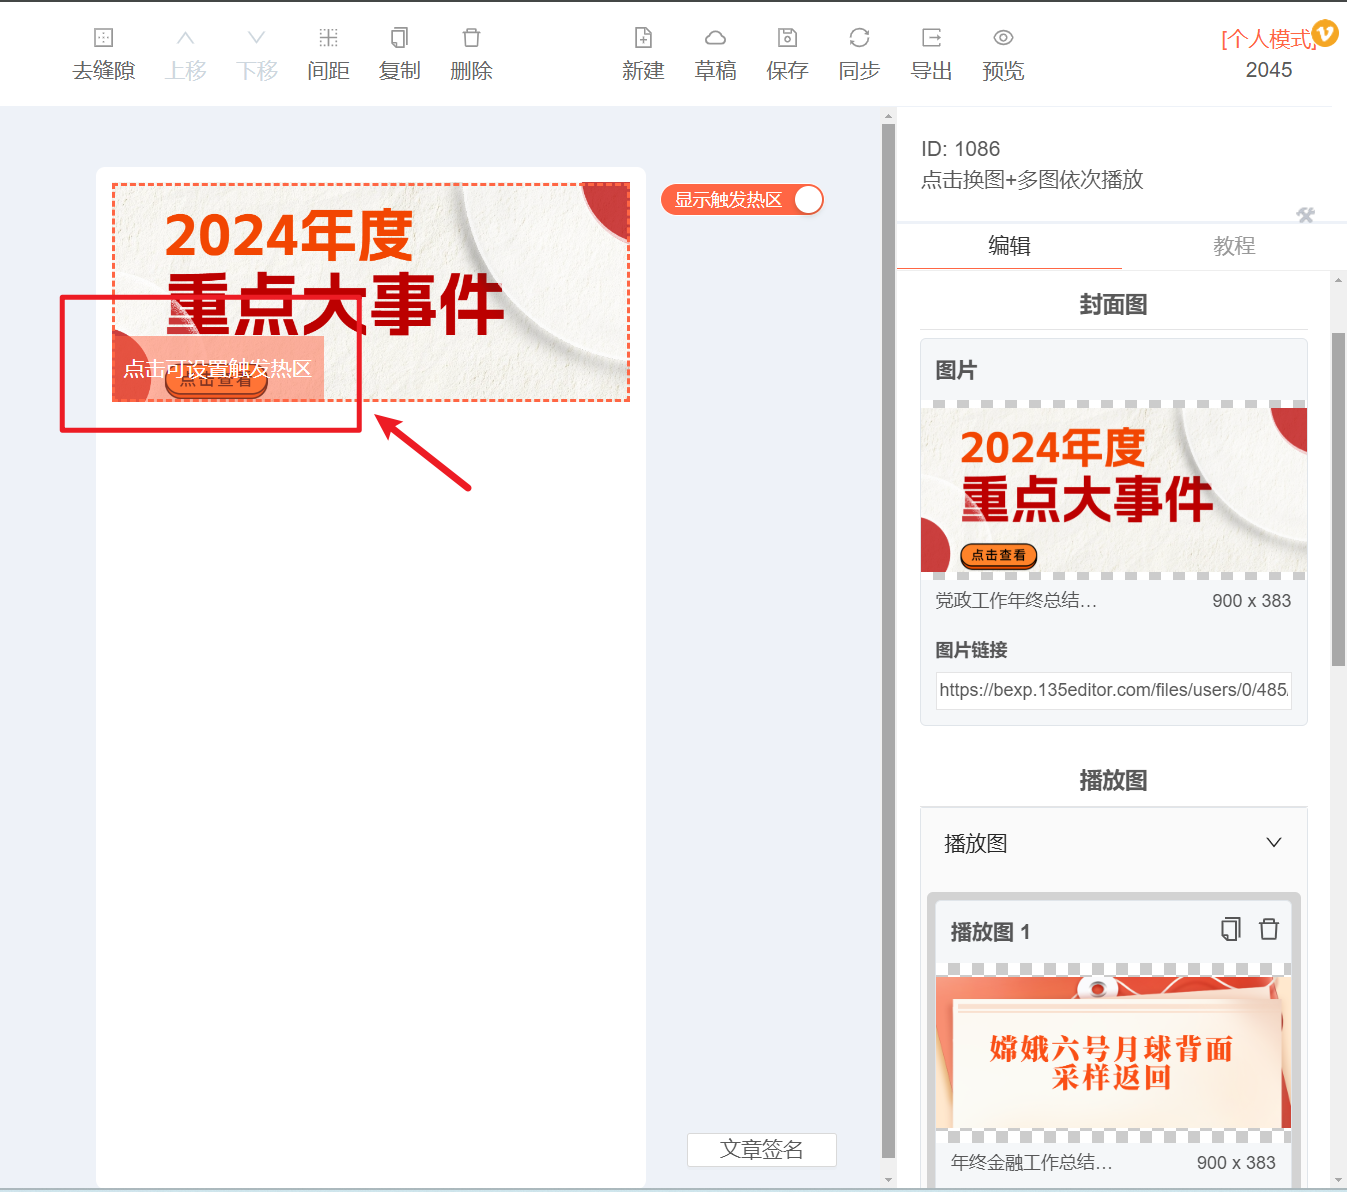
Task: Click the 删除 trash icon in toolbar
Action: tap(471, 38)
